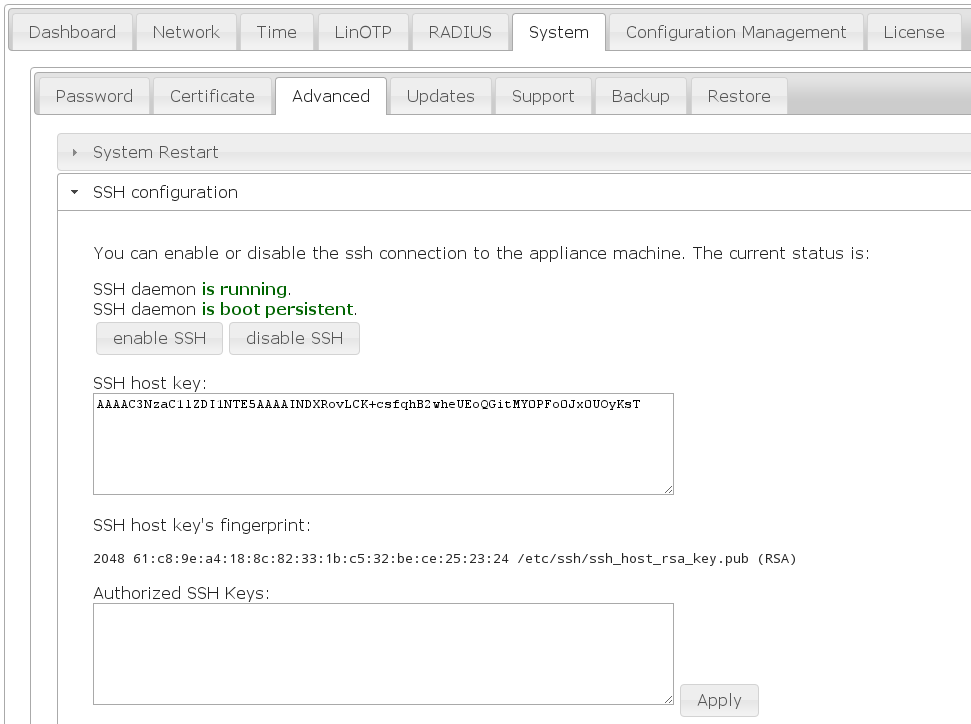Switch to the Support sub-tab
This screenshot has height=724, width=971.
(x=543, y=96)
